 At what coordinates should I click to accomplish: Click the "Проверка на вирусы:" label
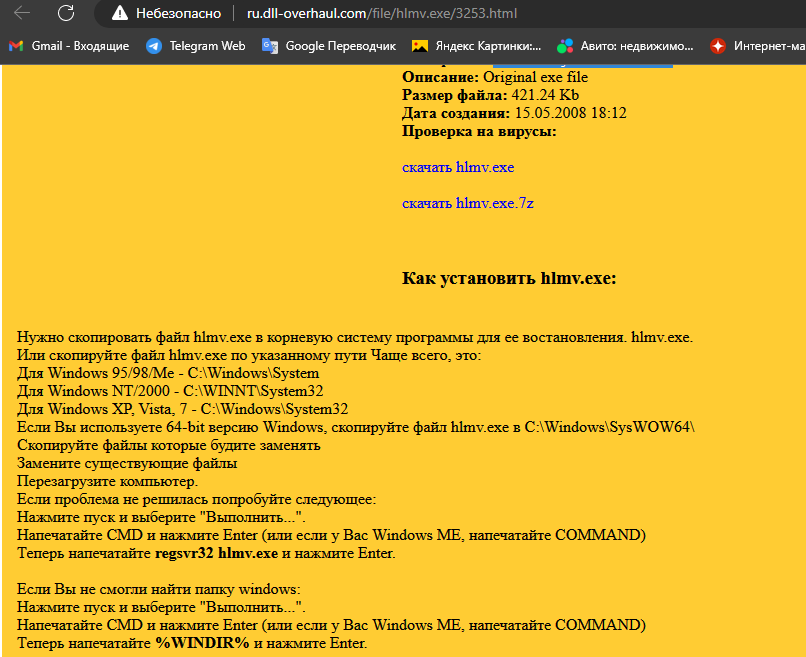coord(479,131)
